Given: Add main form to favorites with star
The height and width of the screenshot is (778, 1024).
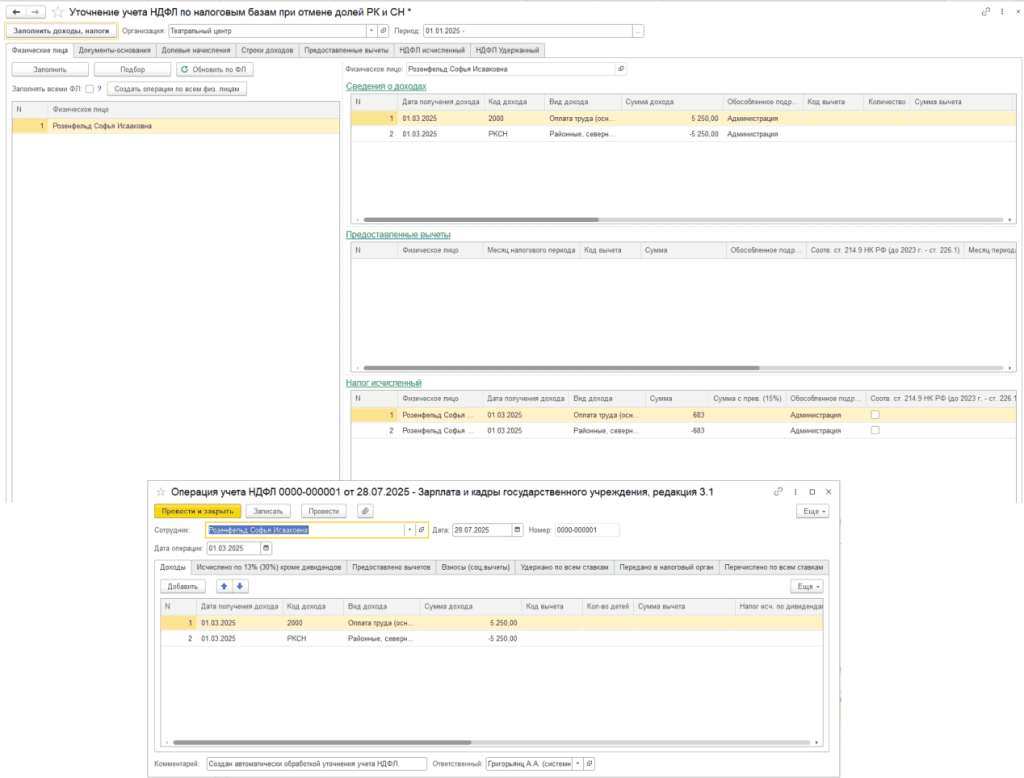Looking at the screenshot, I should pos(57,12).
